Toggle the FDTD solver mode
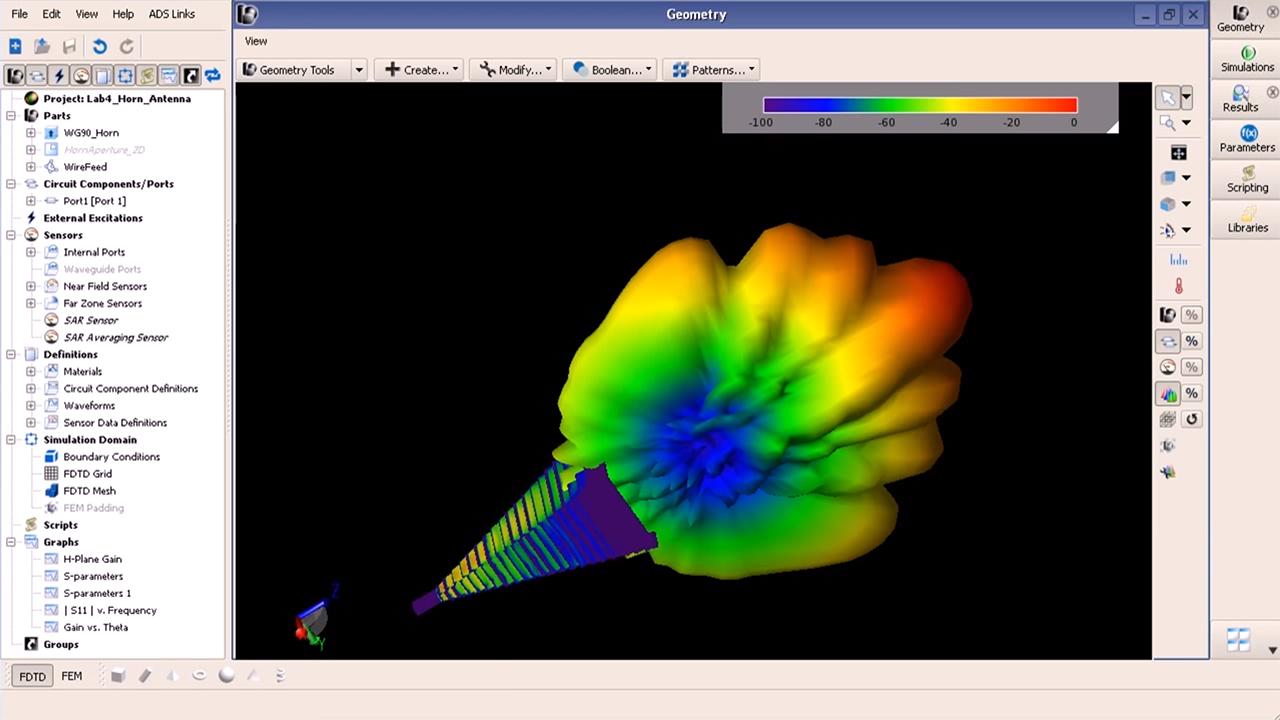Viewport: 1280px width, 720px height. pyautogui.click(x=32, y=676)
